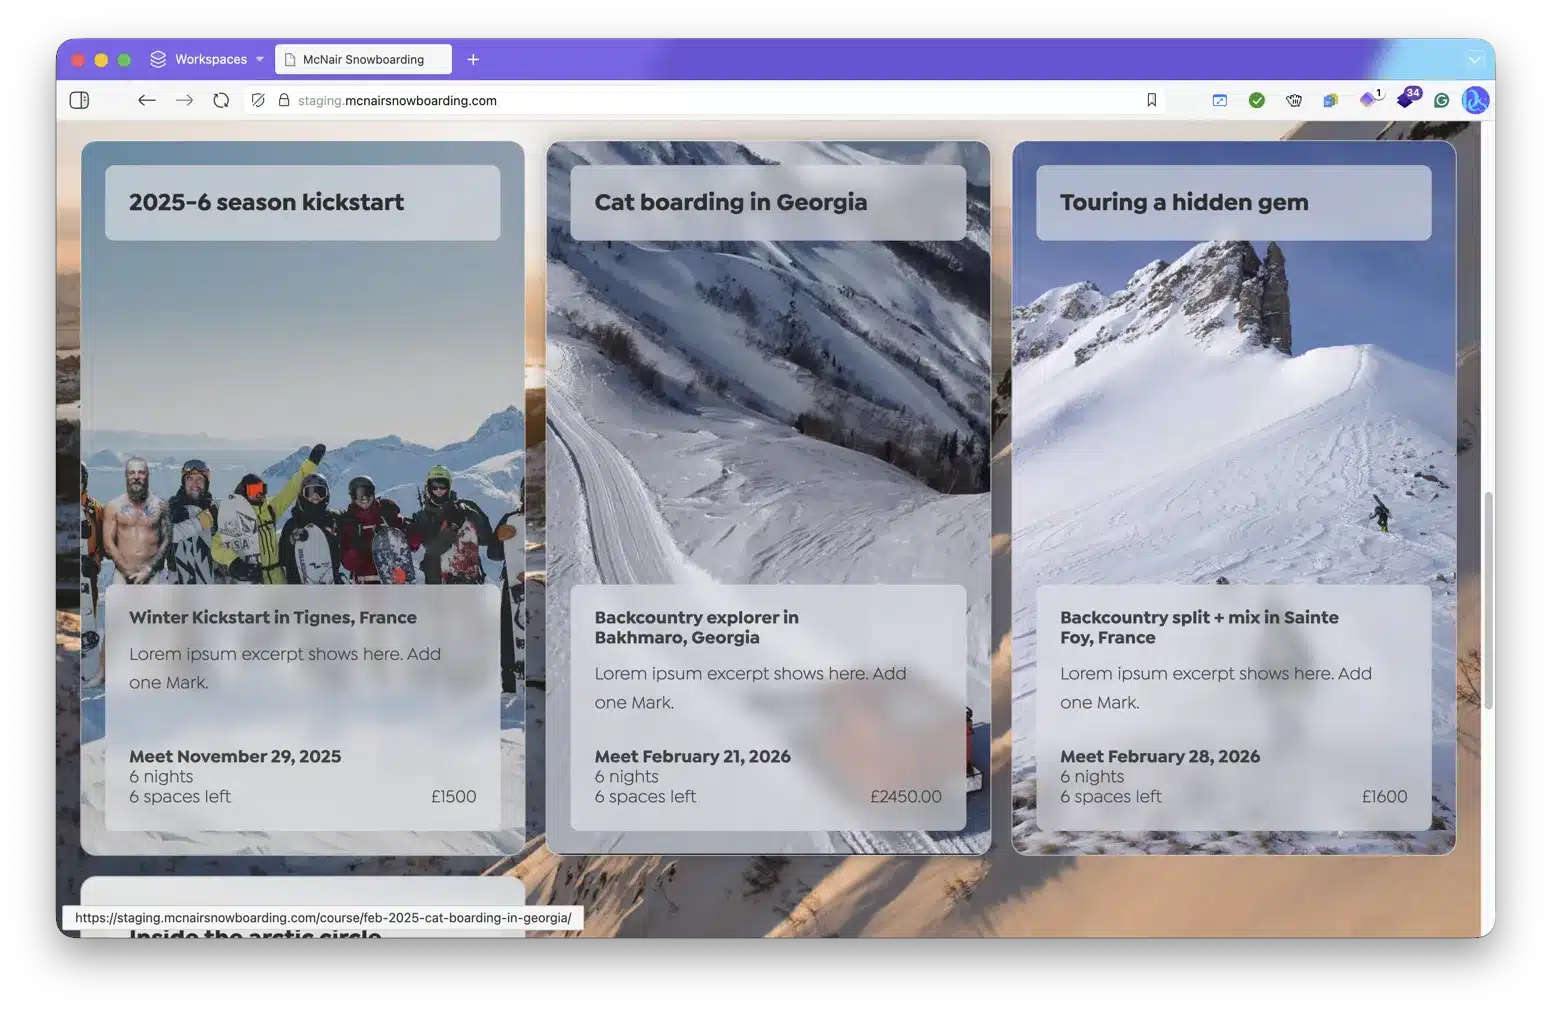Click the tracker shield icon in address bar
This screenshot has height=1012, width=1552.
pyautogui.click(x=258, y=100)
